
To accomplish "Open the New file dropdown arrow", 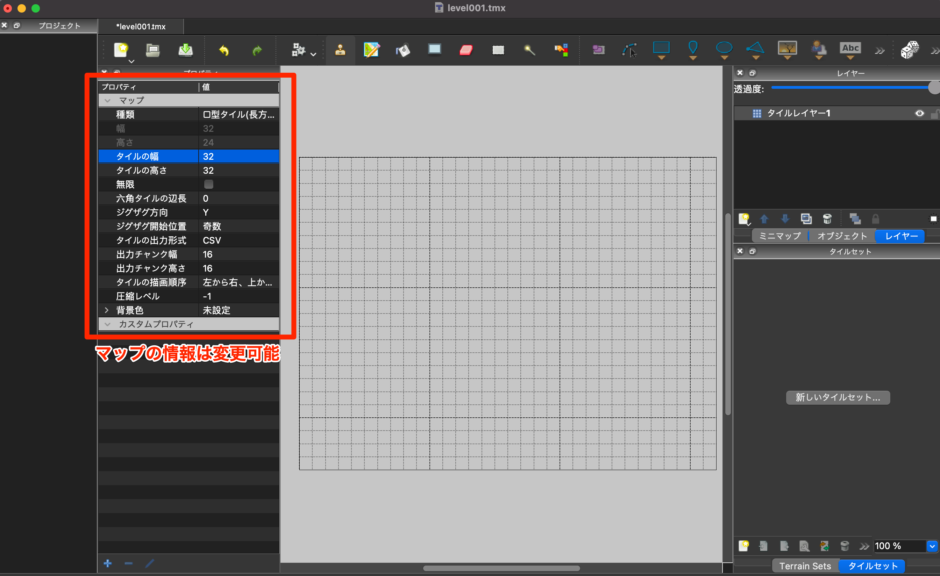I will [131, 61].
